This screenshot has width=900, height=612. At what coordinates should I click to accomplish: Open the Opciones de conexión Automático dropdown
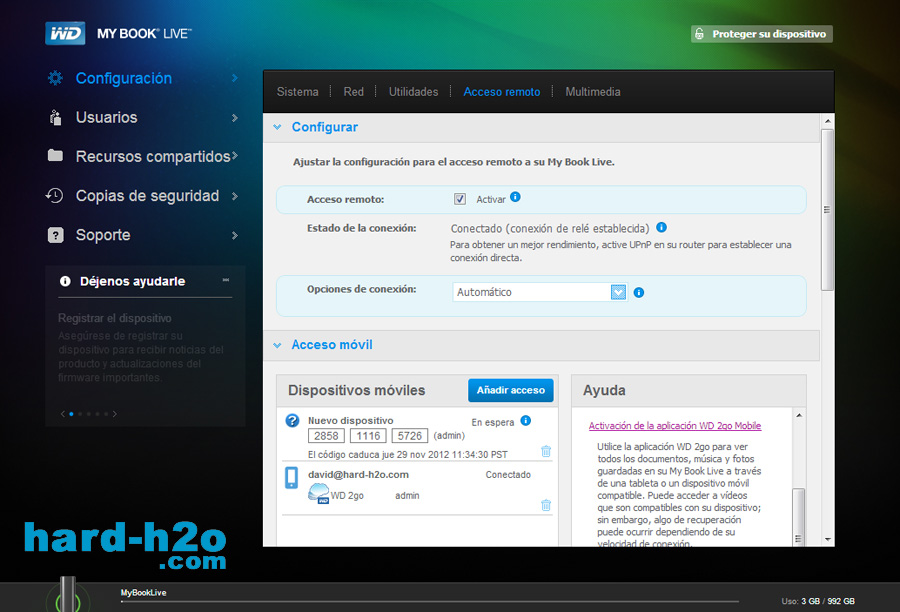(x=618, y=292)
